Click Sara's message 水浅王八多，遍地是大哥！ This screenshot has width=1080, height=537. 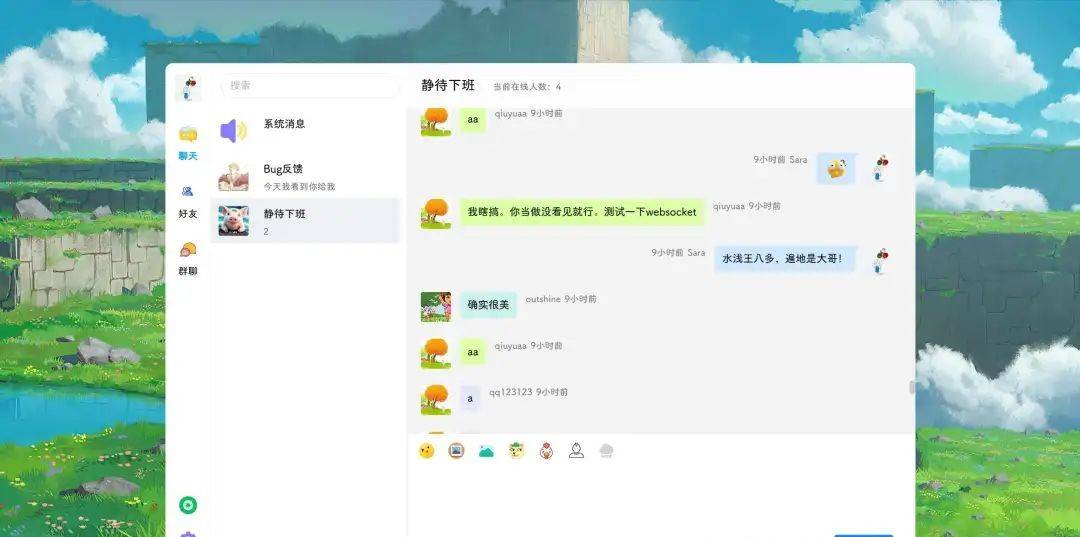pos(785,259)
